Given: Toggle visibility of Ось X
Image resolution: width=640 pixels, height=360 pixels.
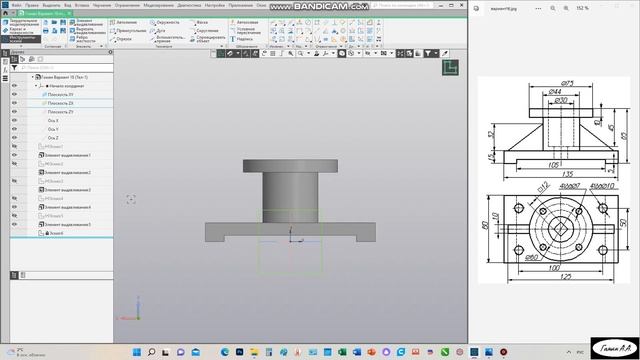Looking at the screenshot, I should pos(14,120).
